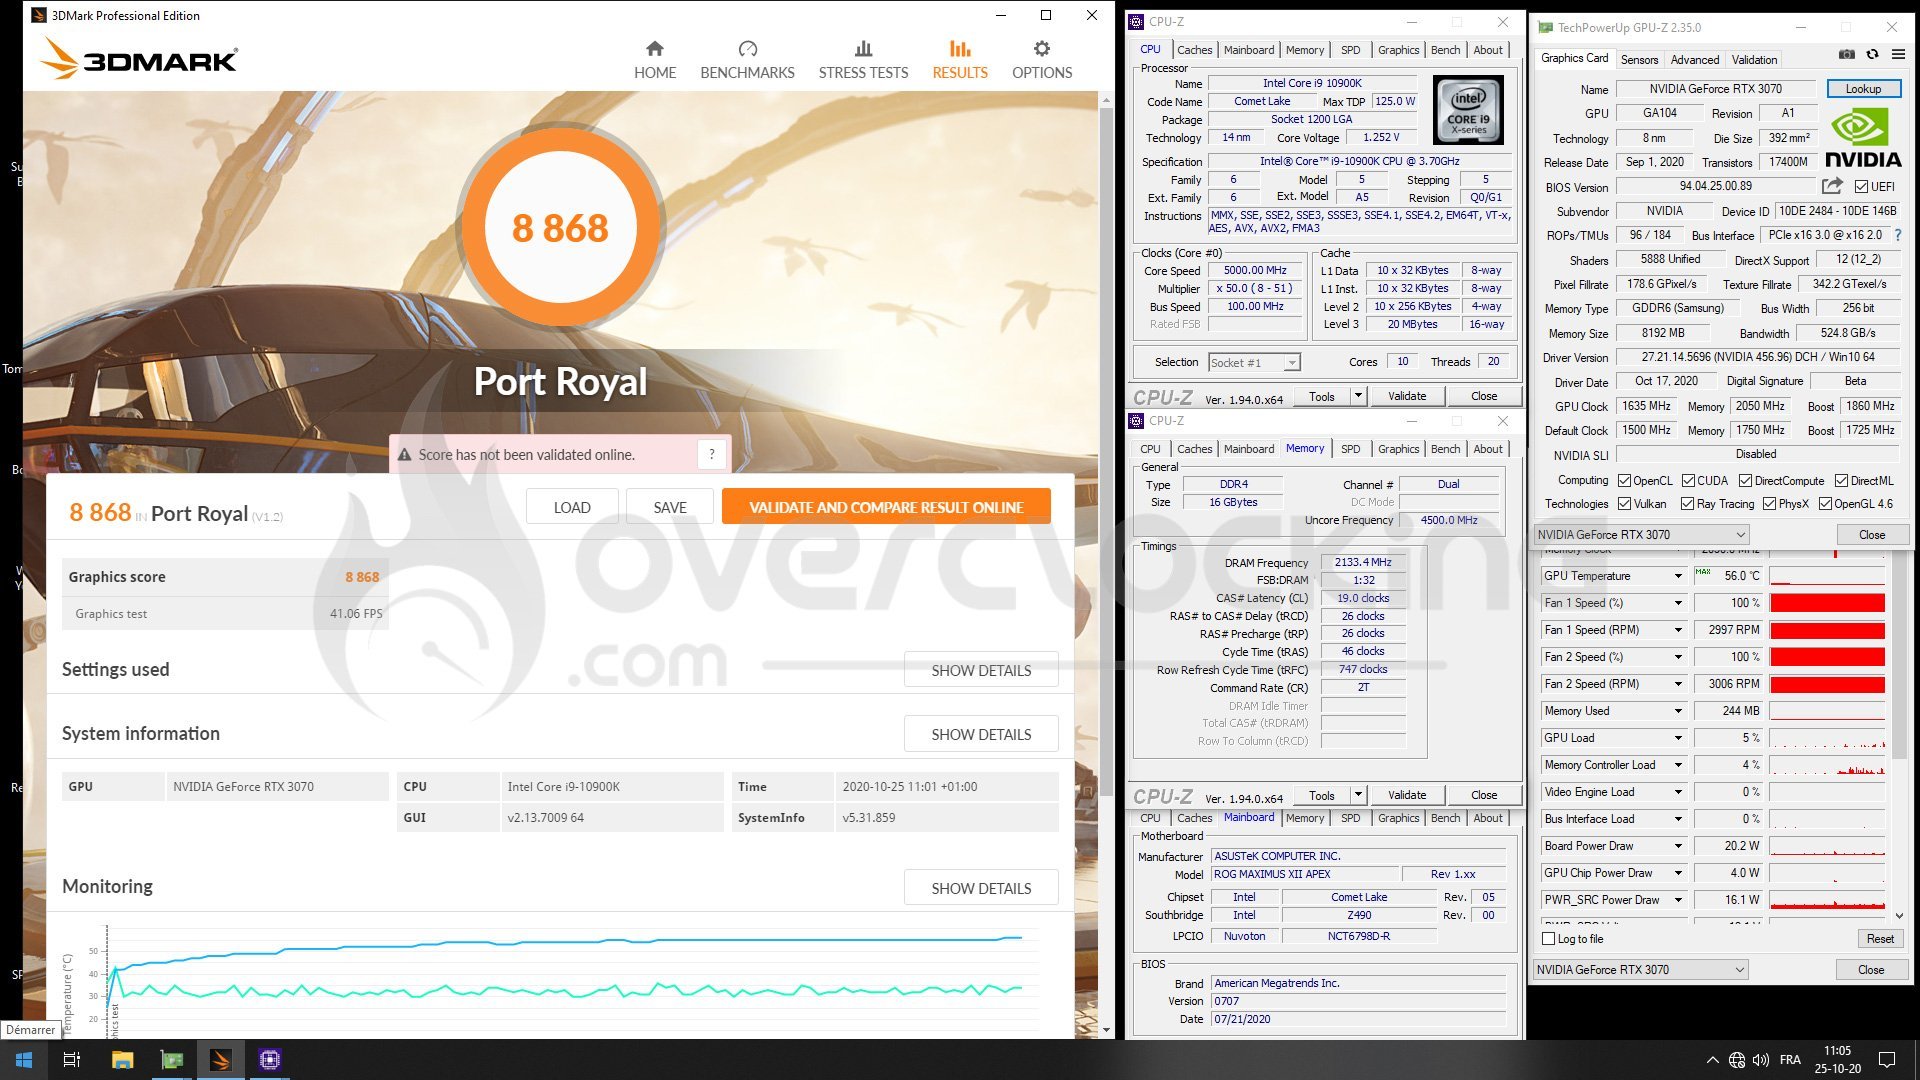Click the SAVE button in 3DMark
1920x1080 pixels.
click(x=670, y=507)
